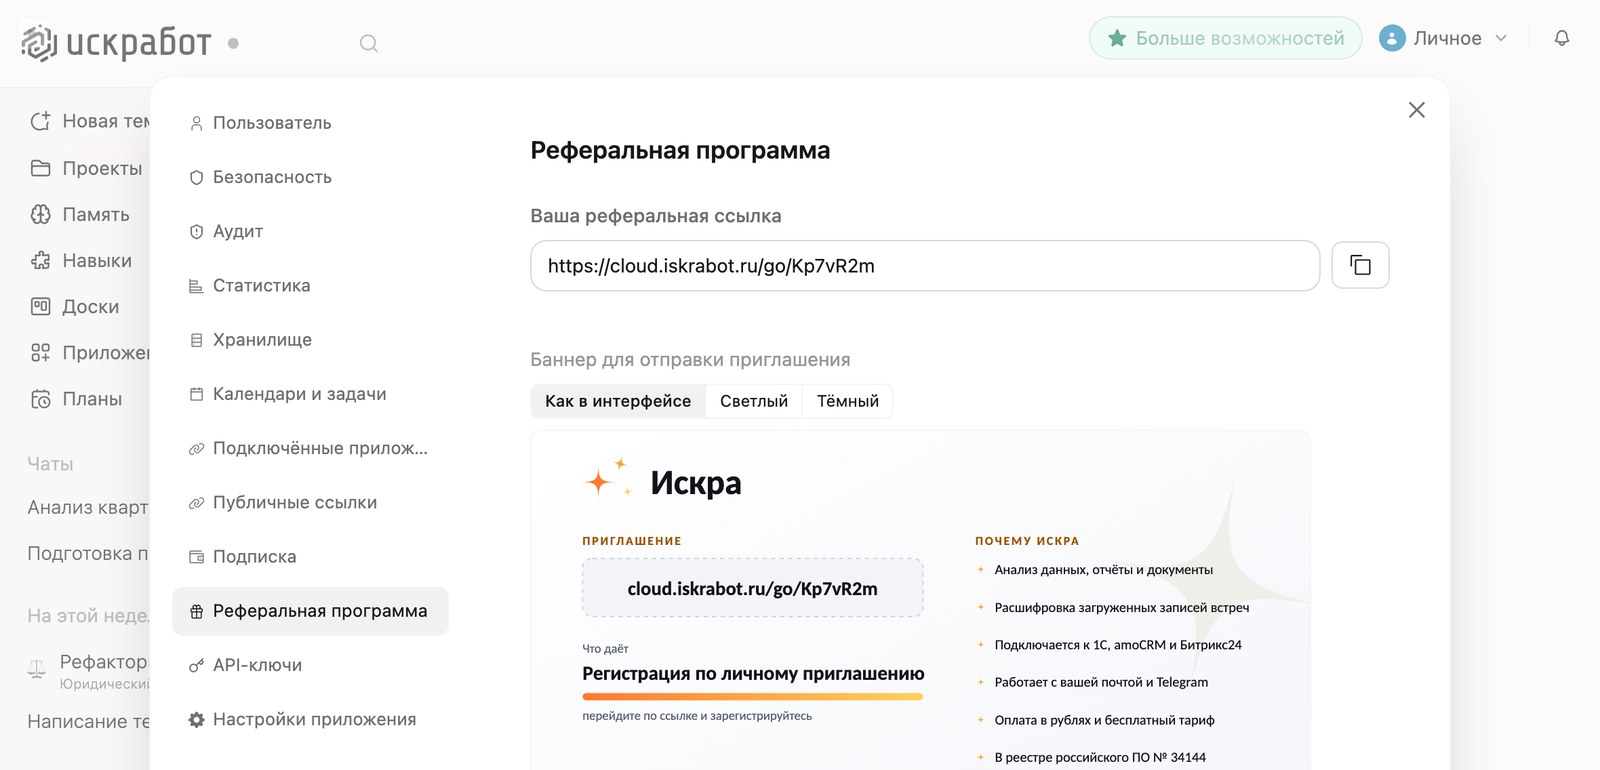Open Планы calendar-clock icon in sidebar
The image size is (1600, 770).
pos(40,399)
